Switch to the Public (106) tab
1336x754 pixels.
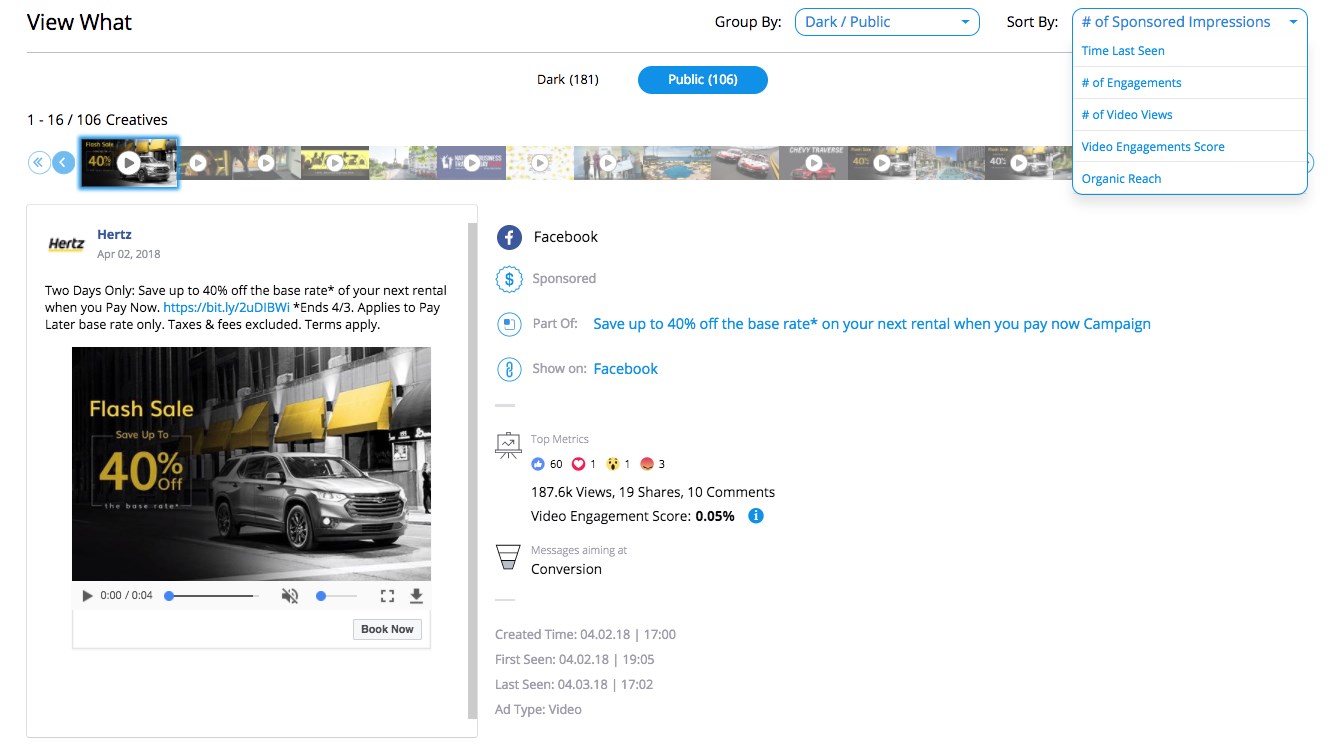pos(702,80)
